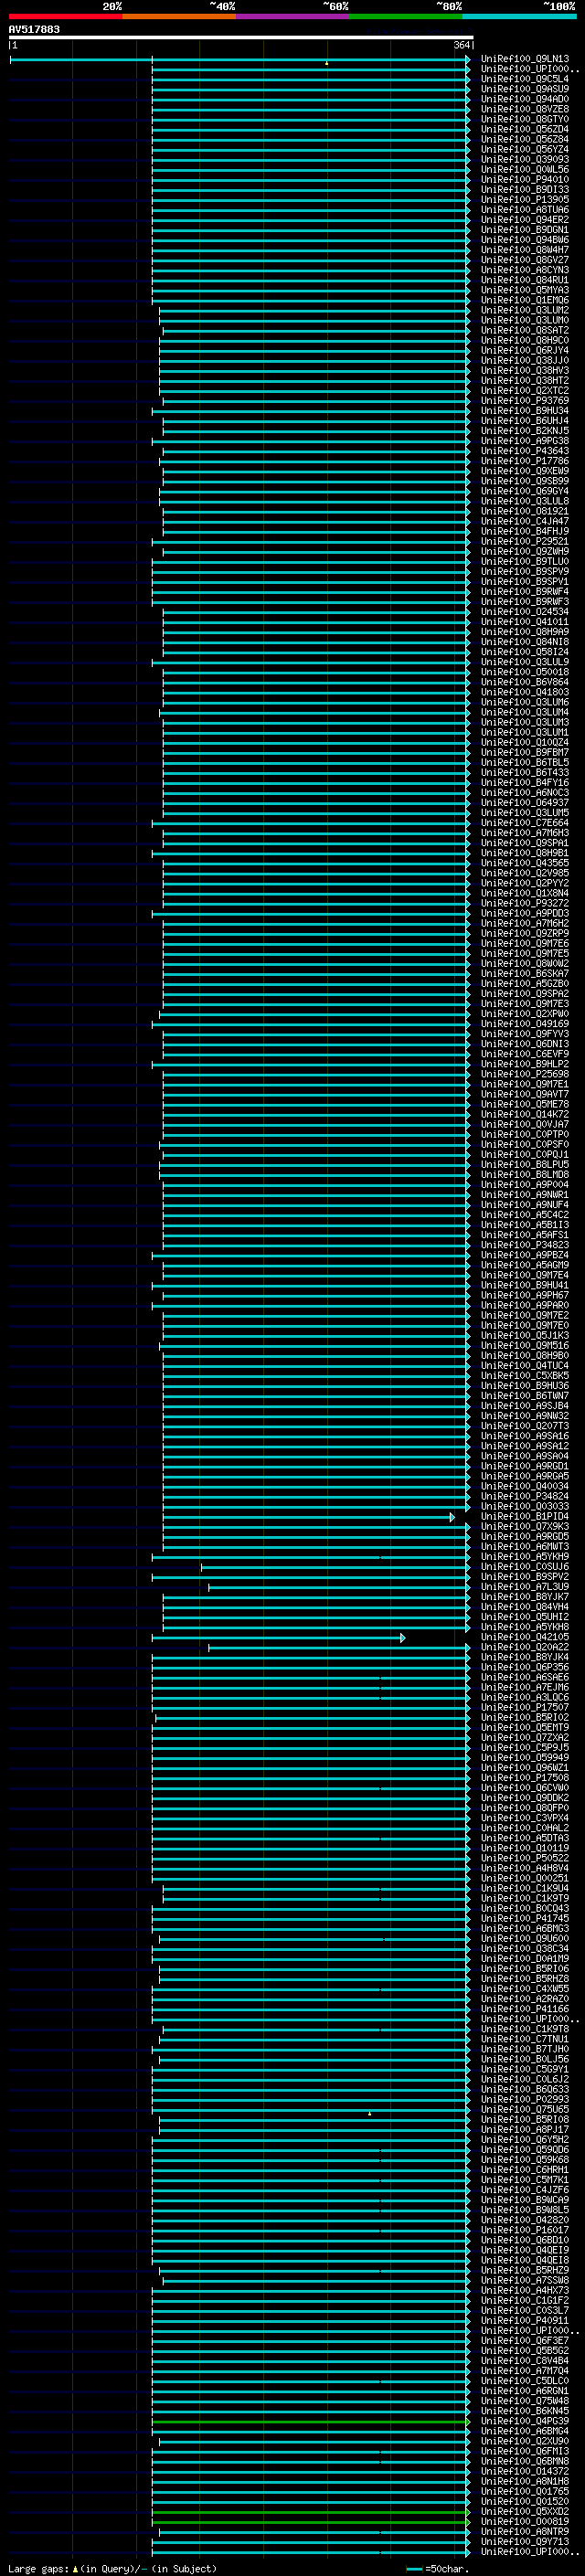Screen dimensions: 585x2576
Task: Select UniRef100_B0CQ43 label
Action: (525, 1908)
